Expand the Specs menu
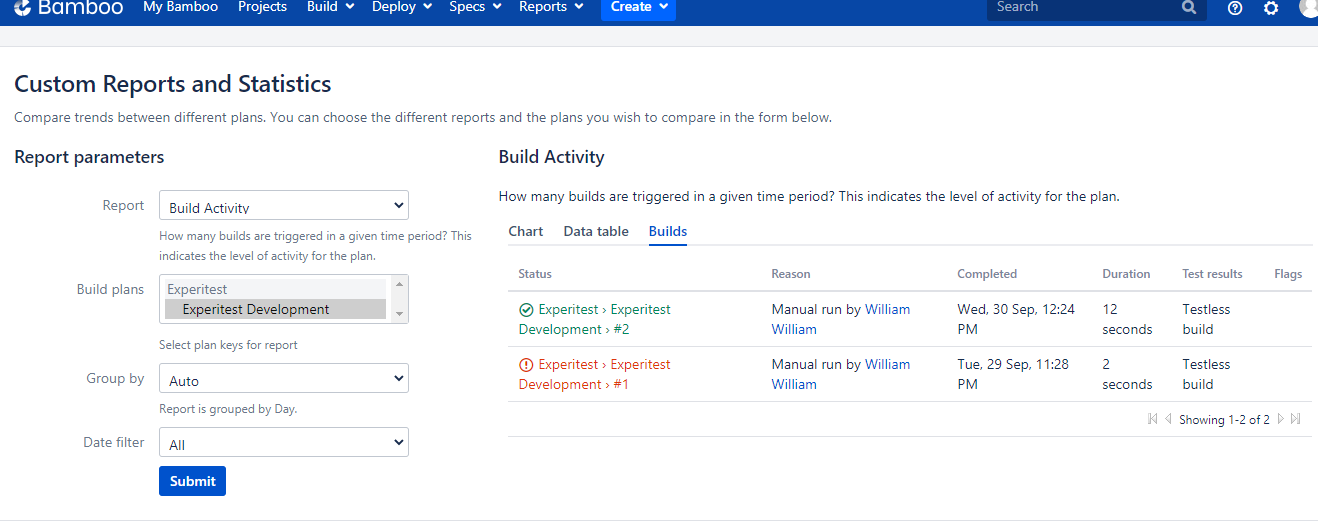The image size is (1318, 521). (x=475, y=7)
